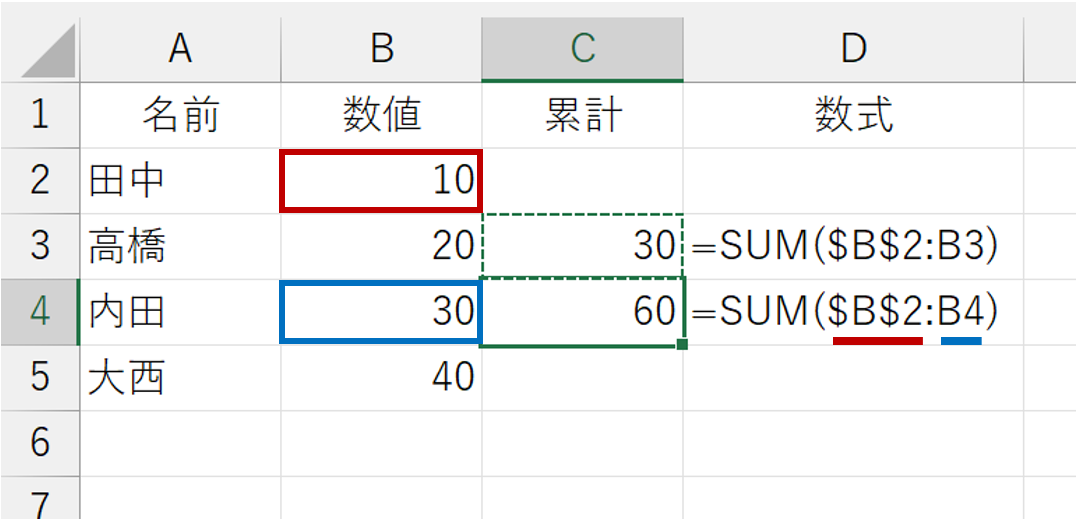Select column A header
Screen dimensions: 1078x521
180,49
